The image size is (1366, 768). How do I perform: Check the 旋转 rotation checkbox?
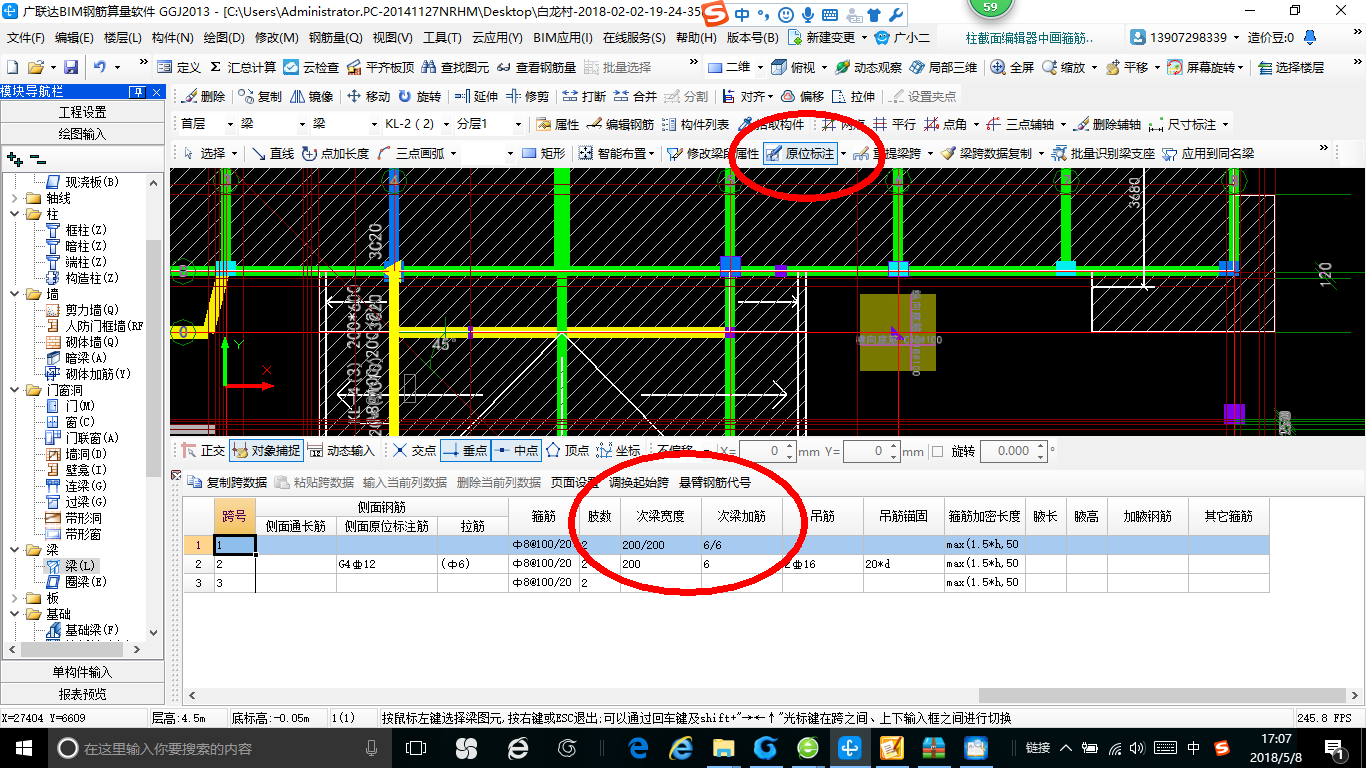point(937,451)
